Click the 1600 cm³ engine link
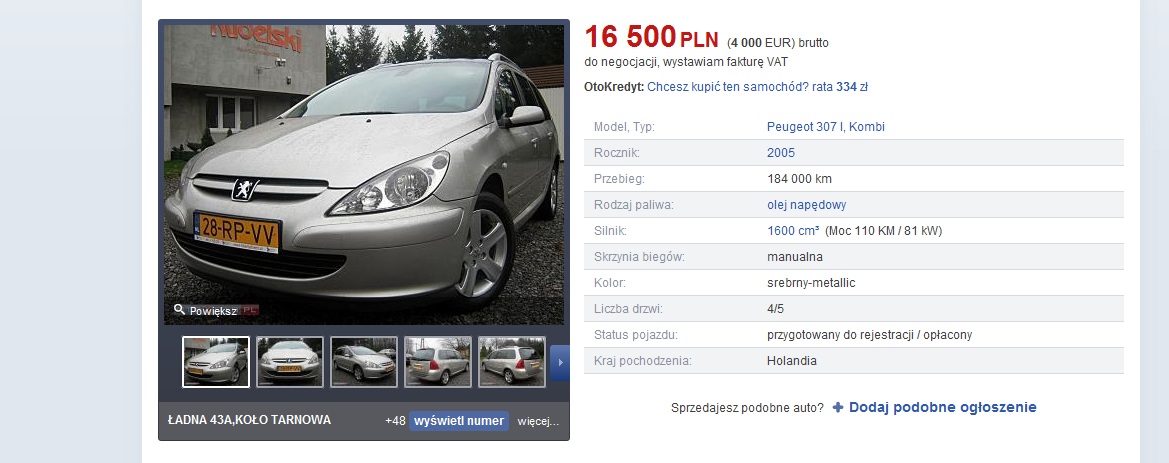The image size is (1169, 463). click(x=793, y=231)
